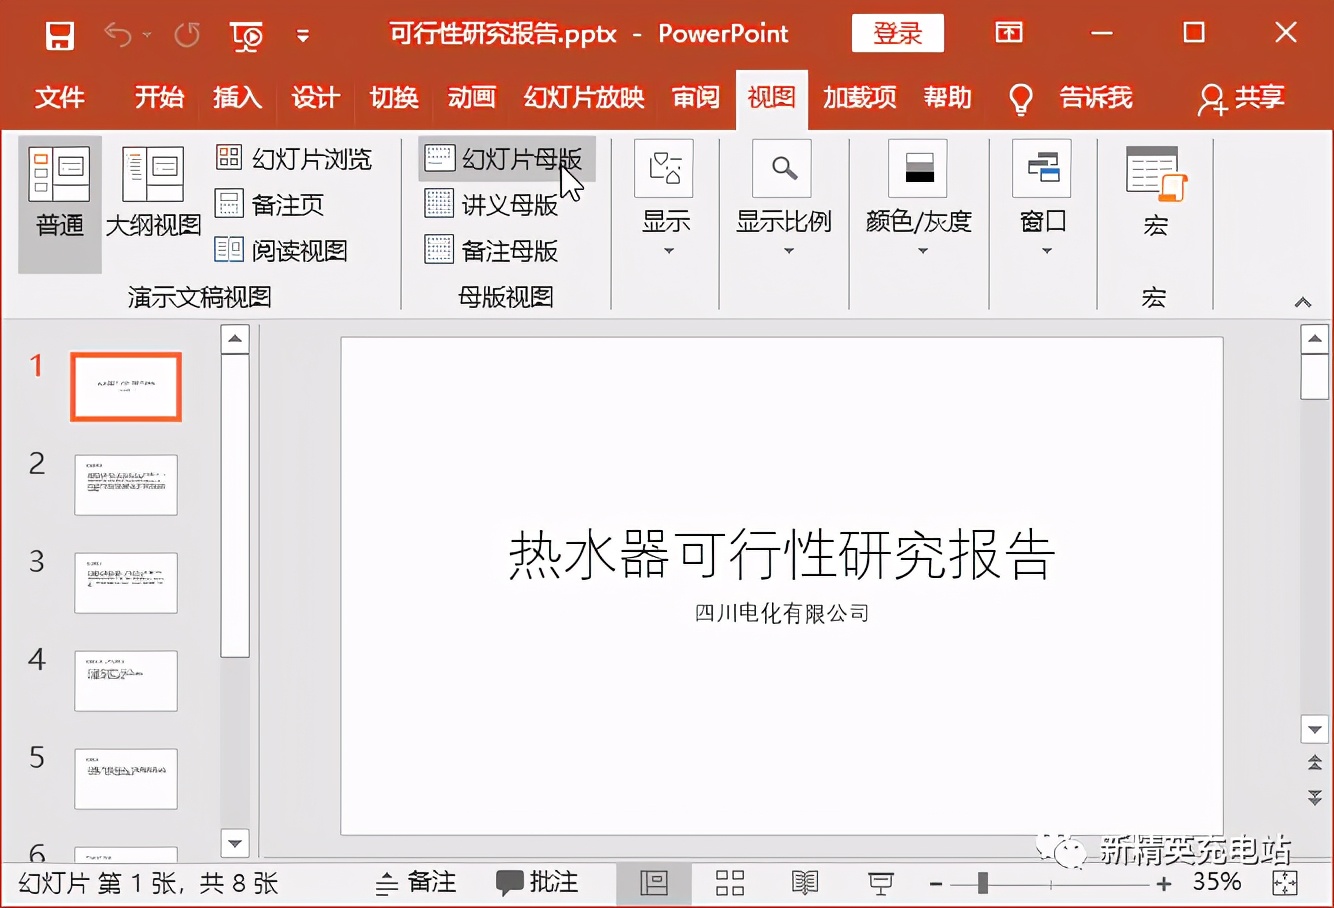
Task: Click the 共享 (Share) button
Action: tap(1243, 98)
